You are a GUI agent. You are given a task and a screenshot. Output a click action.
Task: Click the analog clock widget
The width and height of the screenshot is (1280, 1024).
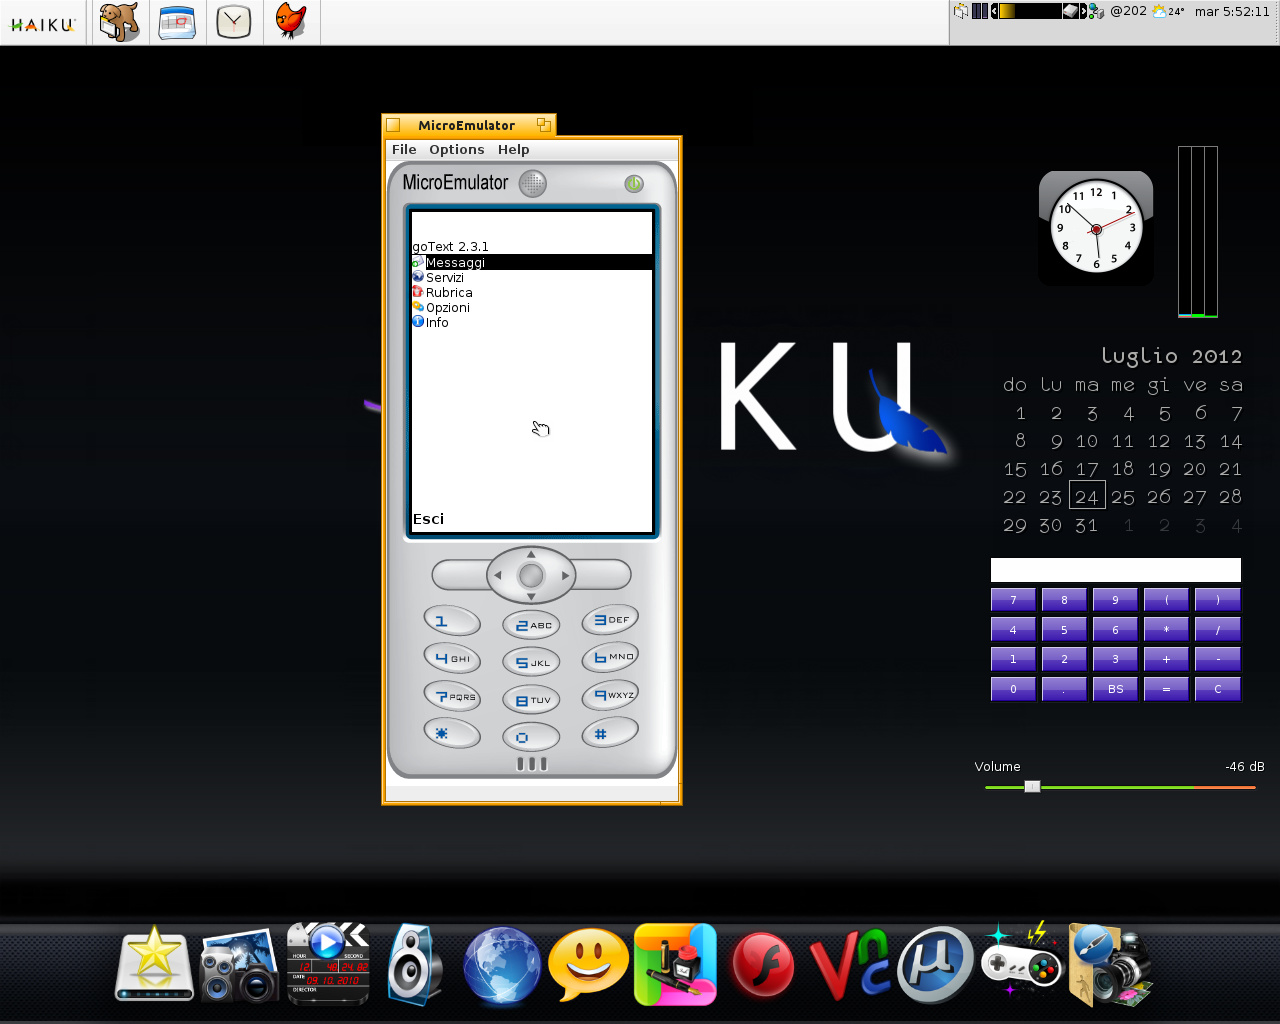point(1096,228)
